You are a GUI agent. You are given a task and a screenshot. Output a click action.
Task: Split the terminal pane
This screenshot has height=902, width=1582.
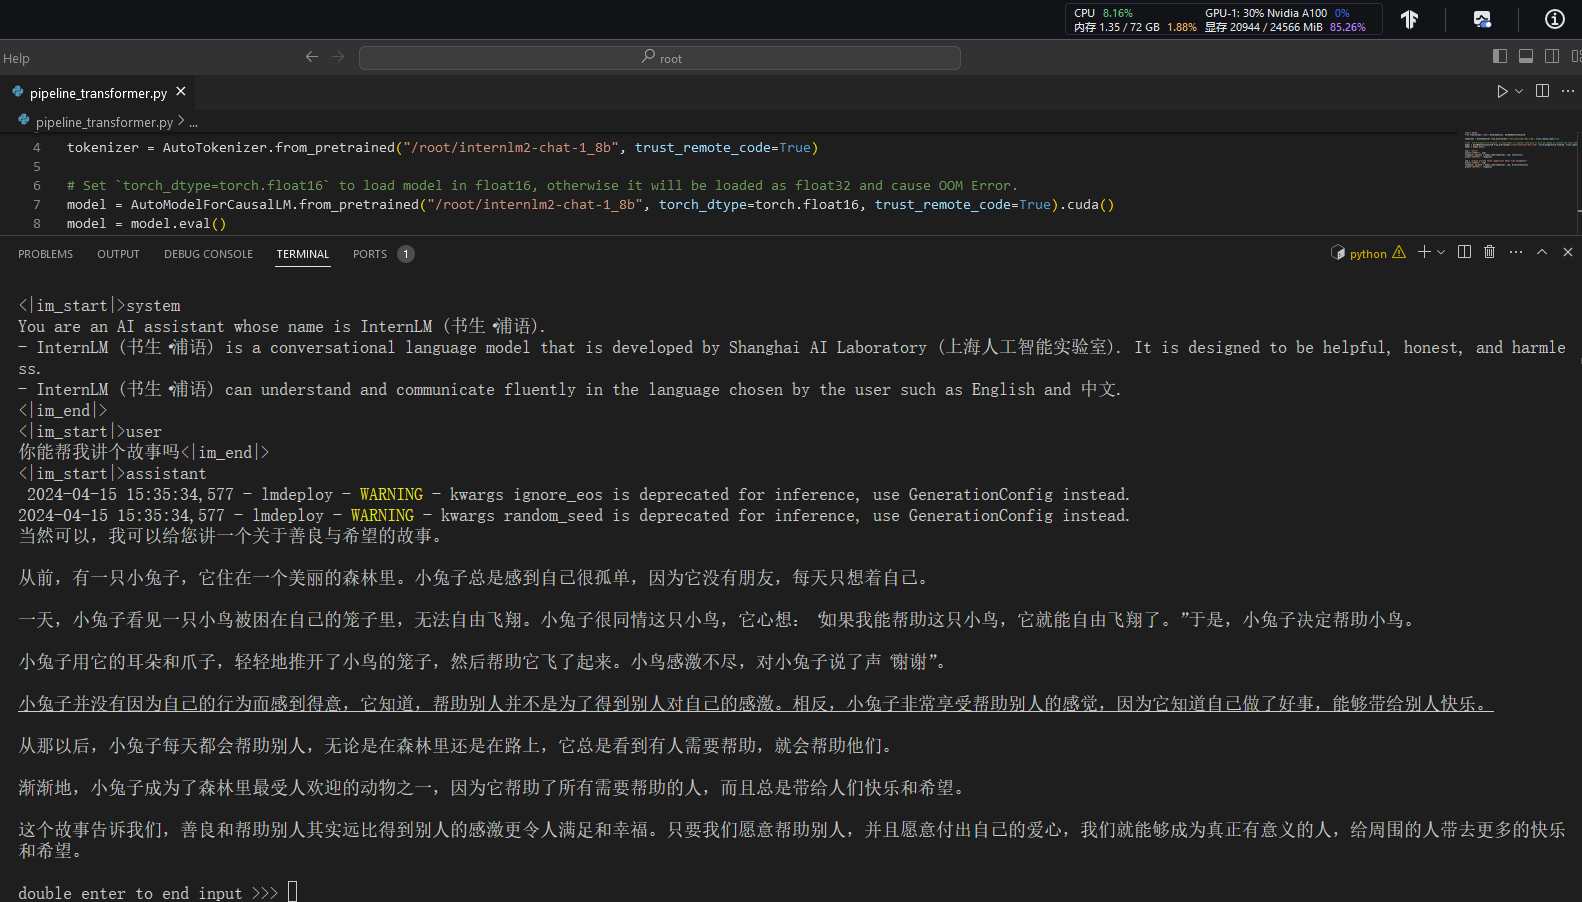tap(1464, 252)
